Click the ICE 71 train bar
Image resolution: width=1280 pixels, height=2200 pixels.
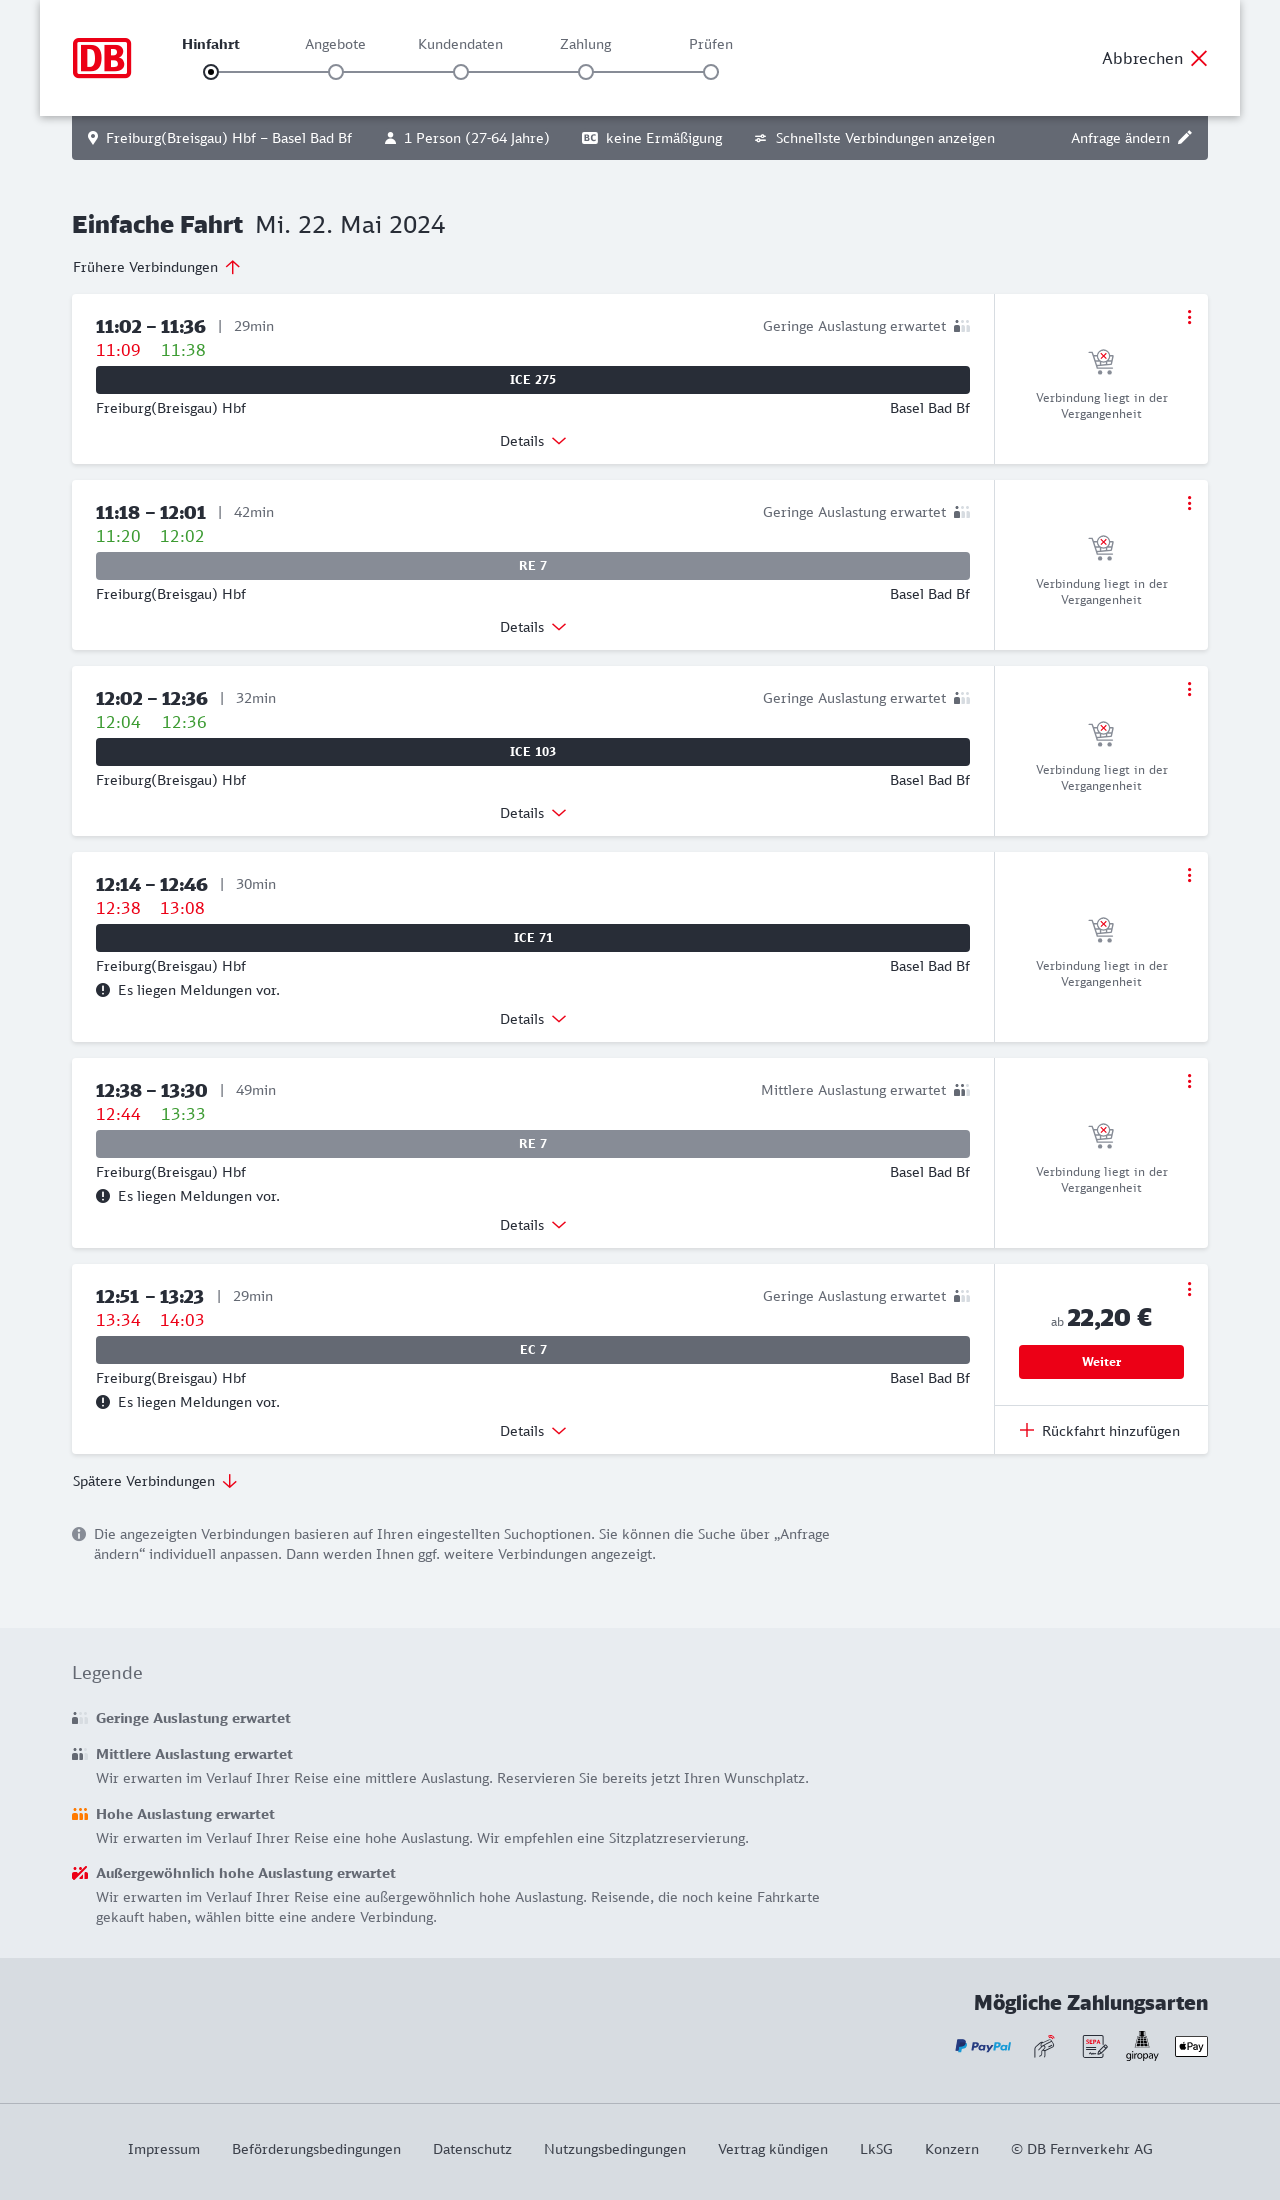coord(533,938)
